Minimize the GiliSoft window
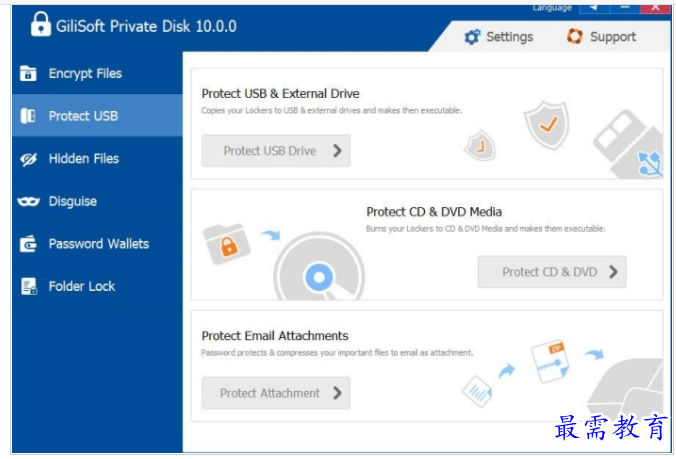 pos(625,8)
